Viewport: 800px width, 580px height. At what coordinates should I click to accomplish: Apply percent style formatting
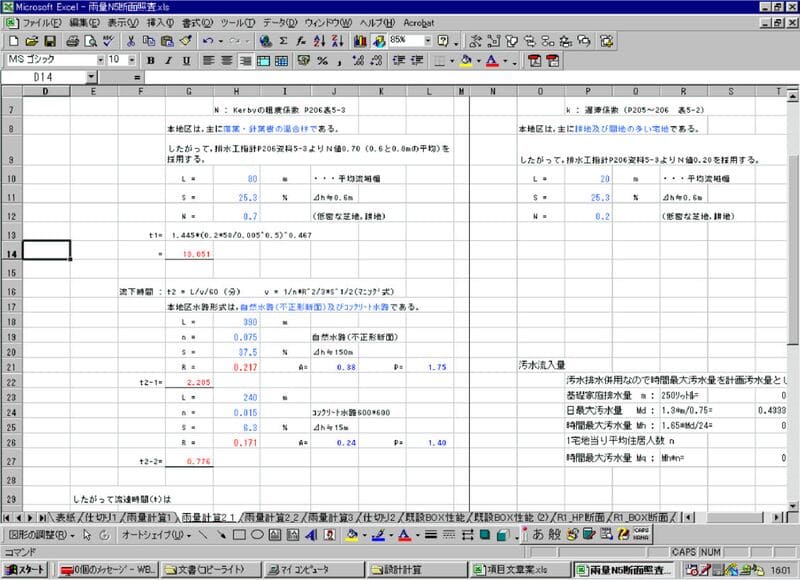point(322,61)
